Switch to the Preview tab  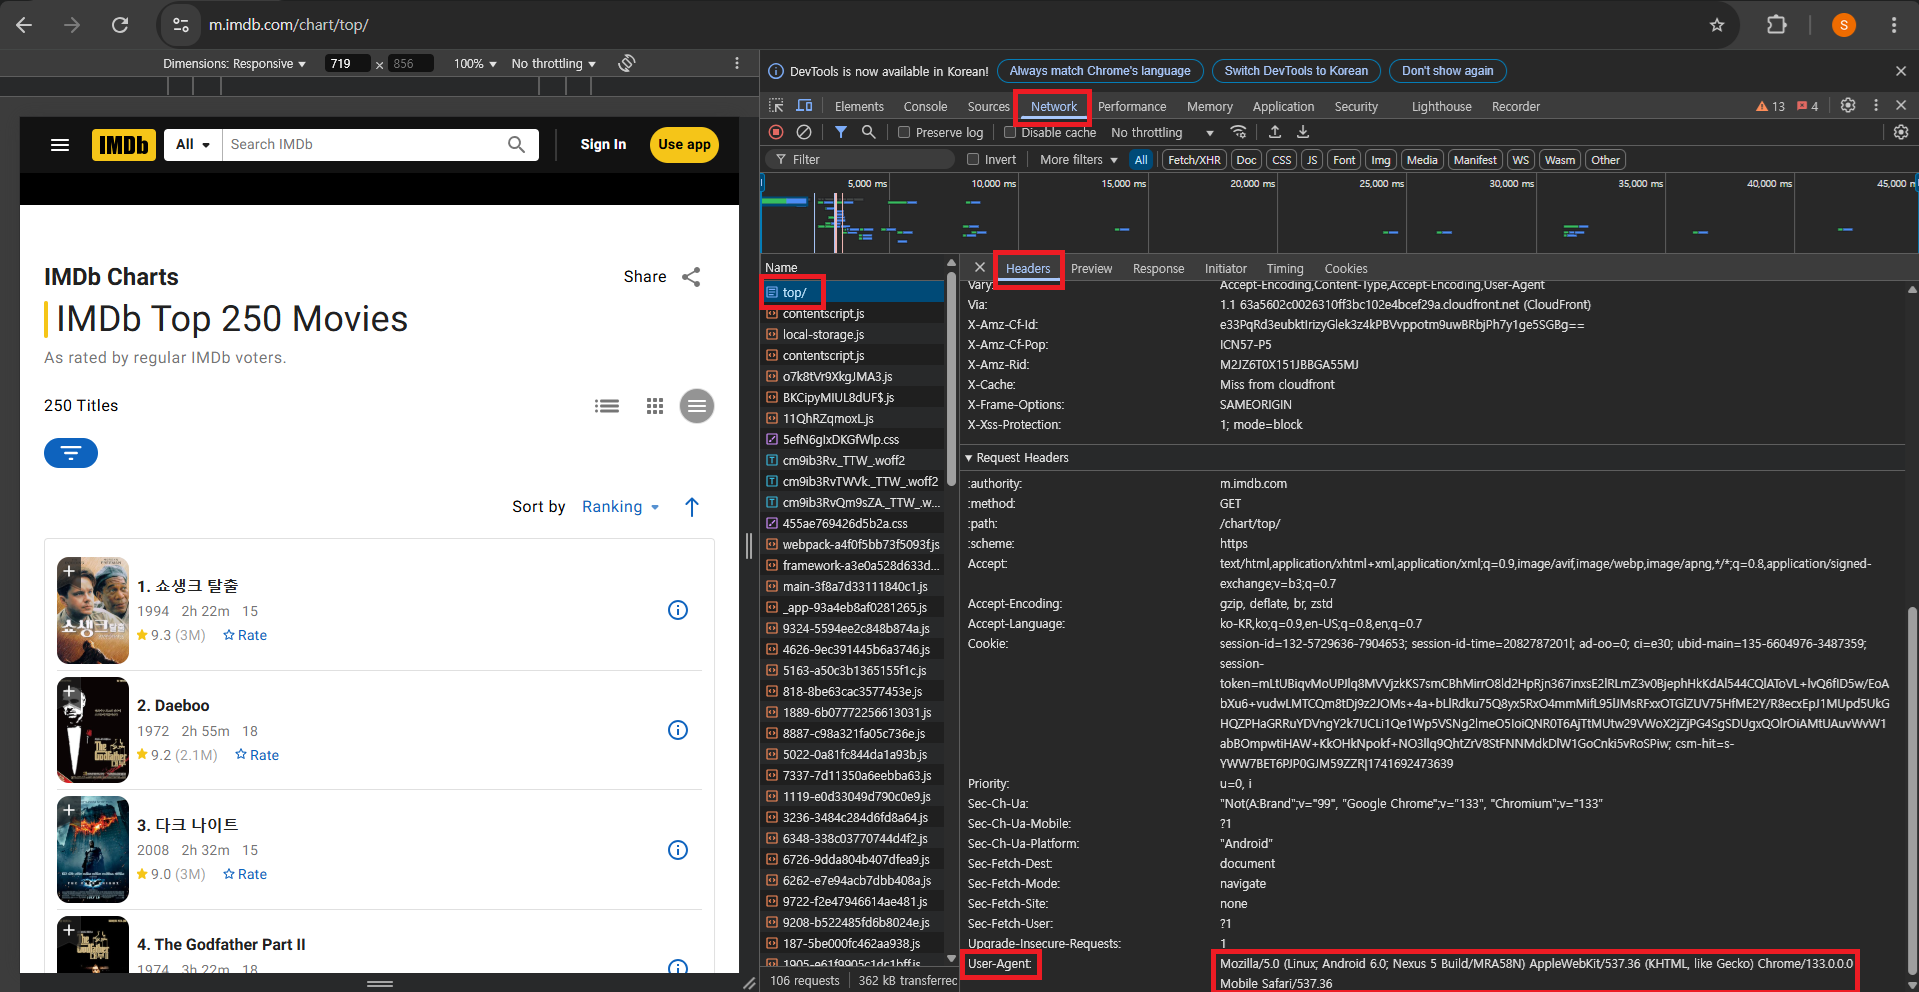[x=1091, y=268]
